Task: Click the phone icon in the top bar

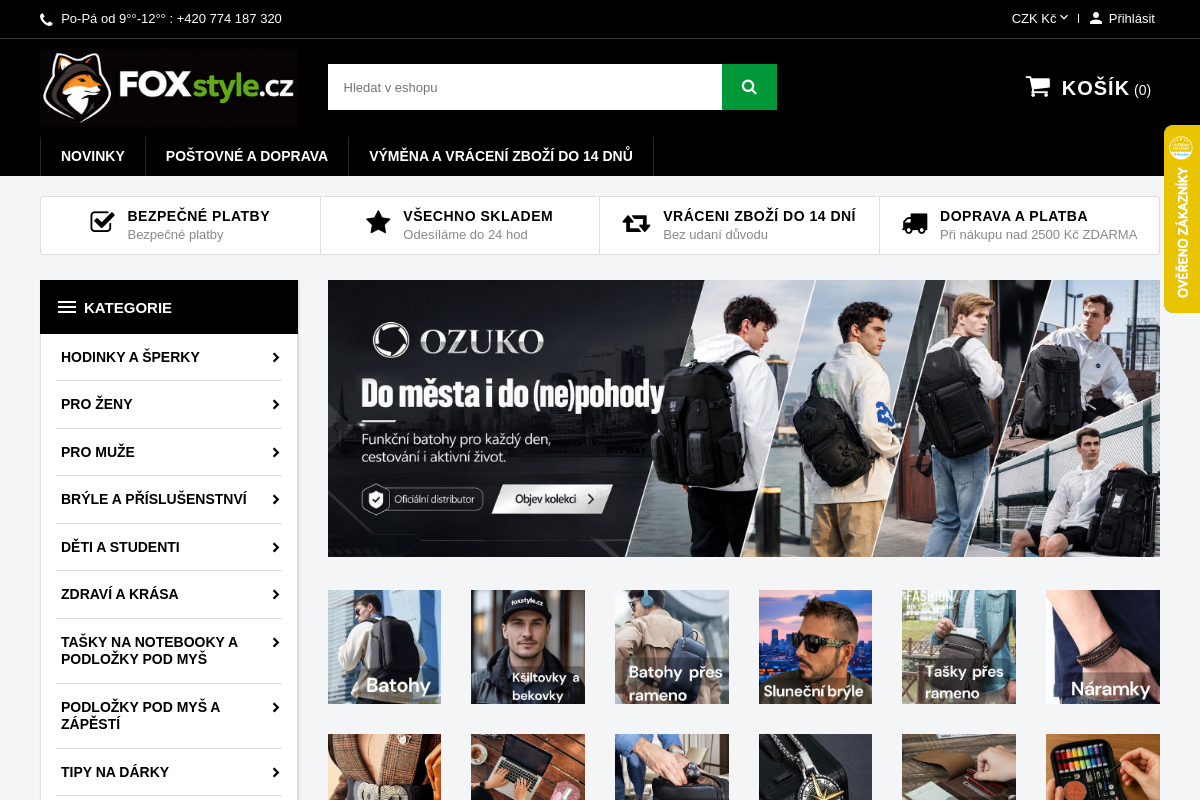Action: pyautogui.click(x=46, y=19)
